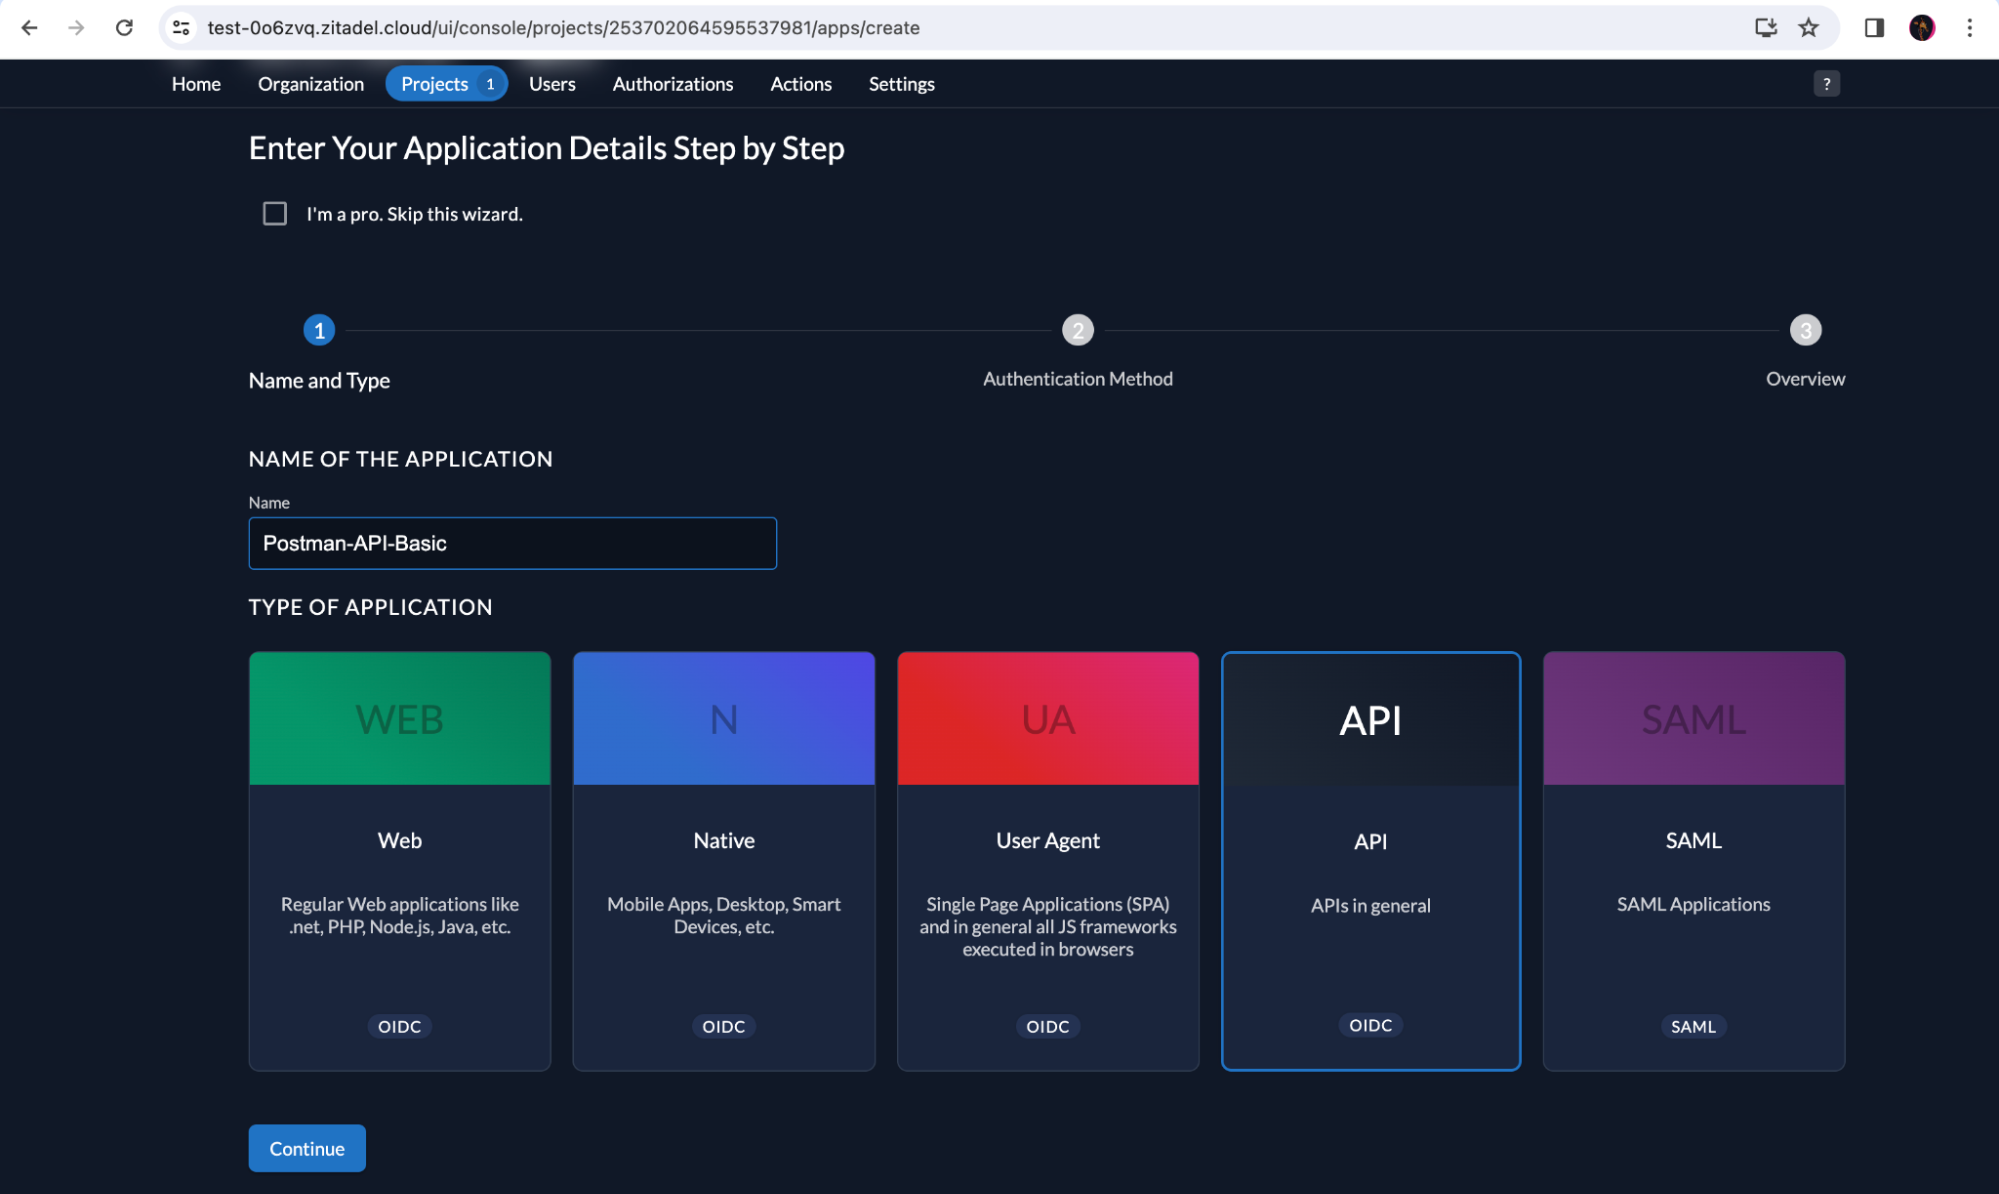Screen dimensions: 1999x1194
Task: Go back with browser back arrow
Action: (29, 28)
